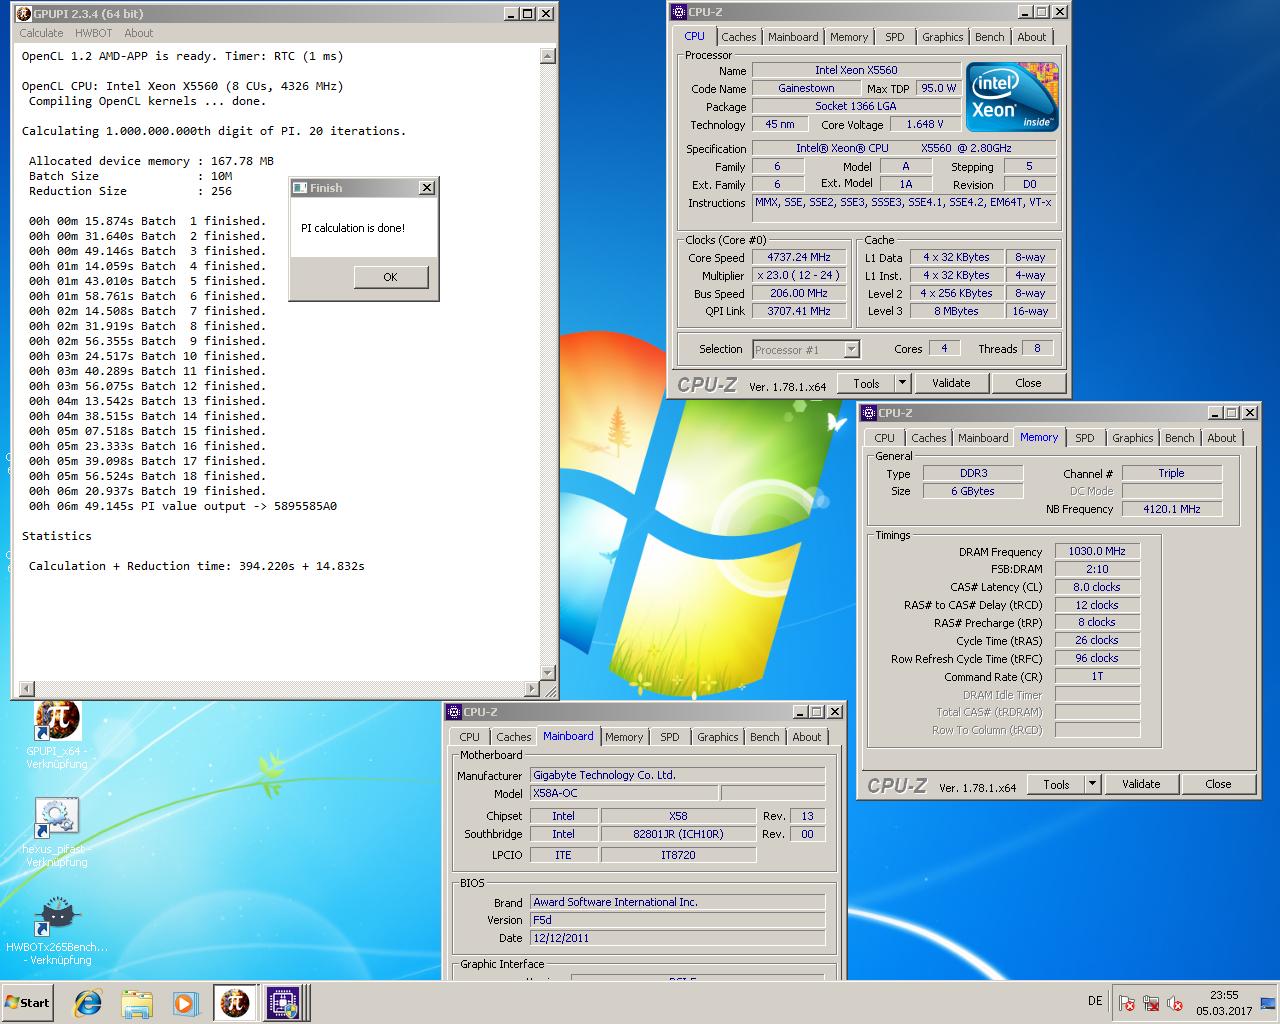Click the Intel Xeon logo in CPU-Z

coord(1013,97)
